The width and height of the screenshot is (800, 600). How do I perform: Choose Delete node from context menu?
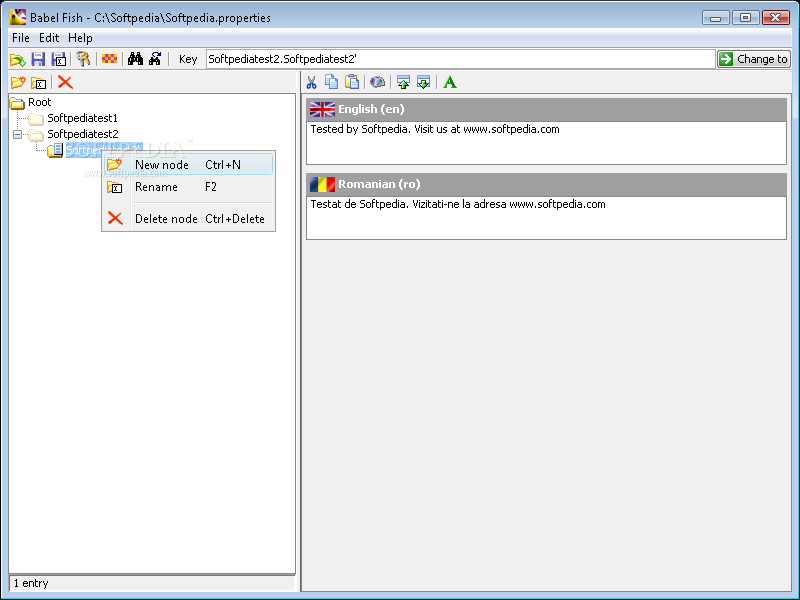[188, 219]
